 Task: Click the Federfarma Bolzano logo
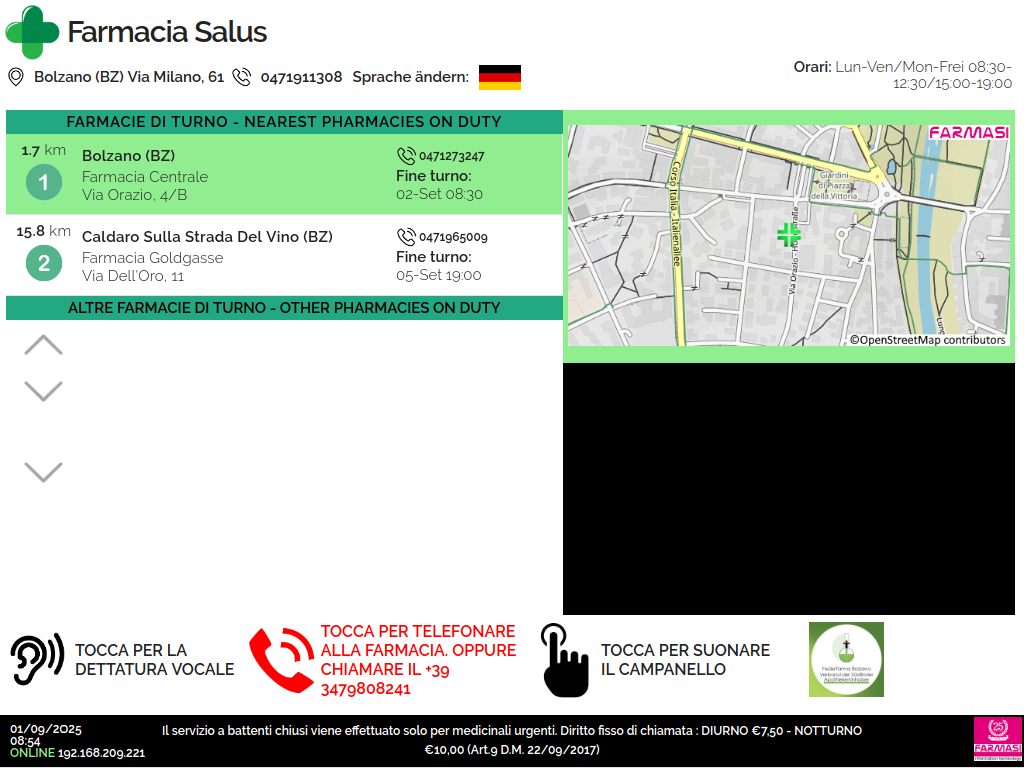coord(845,660)
